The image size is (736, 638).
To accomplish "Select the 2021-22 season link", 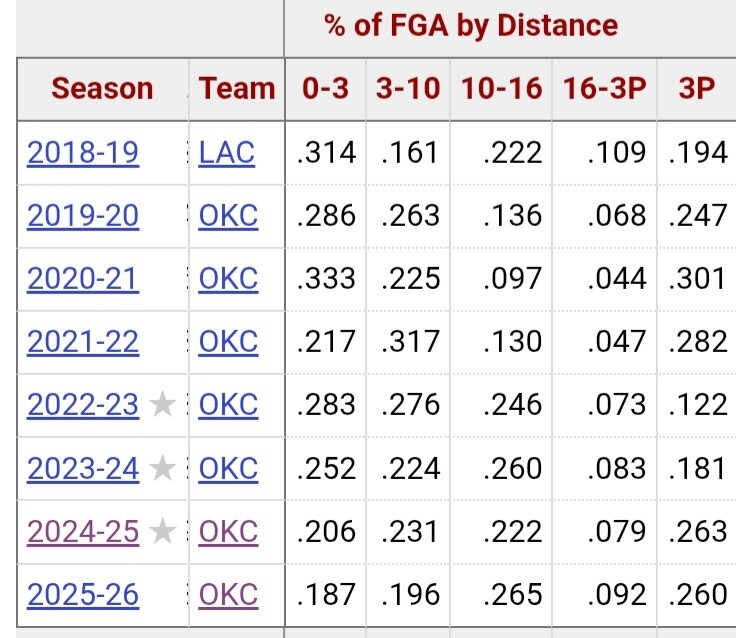I will pos(83,342).
